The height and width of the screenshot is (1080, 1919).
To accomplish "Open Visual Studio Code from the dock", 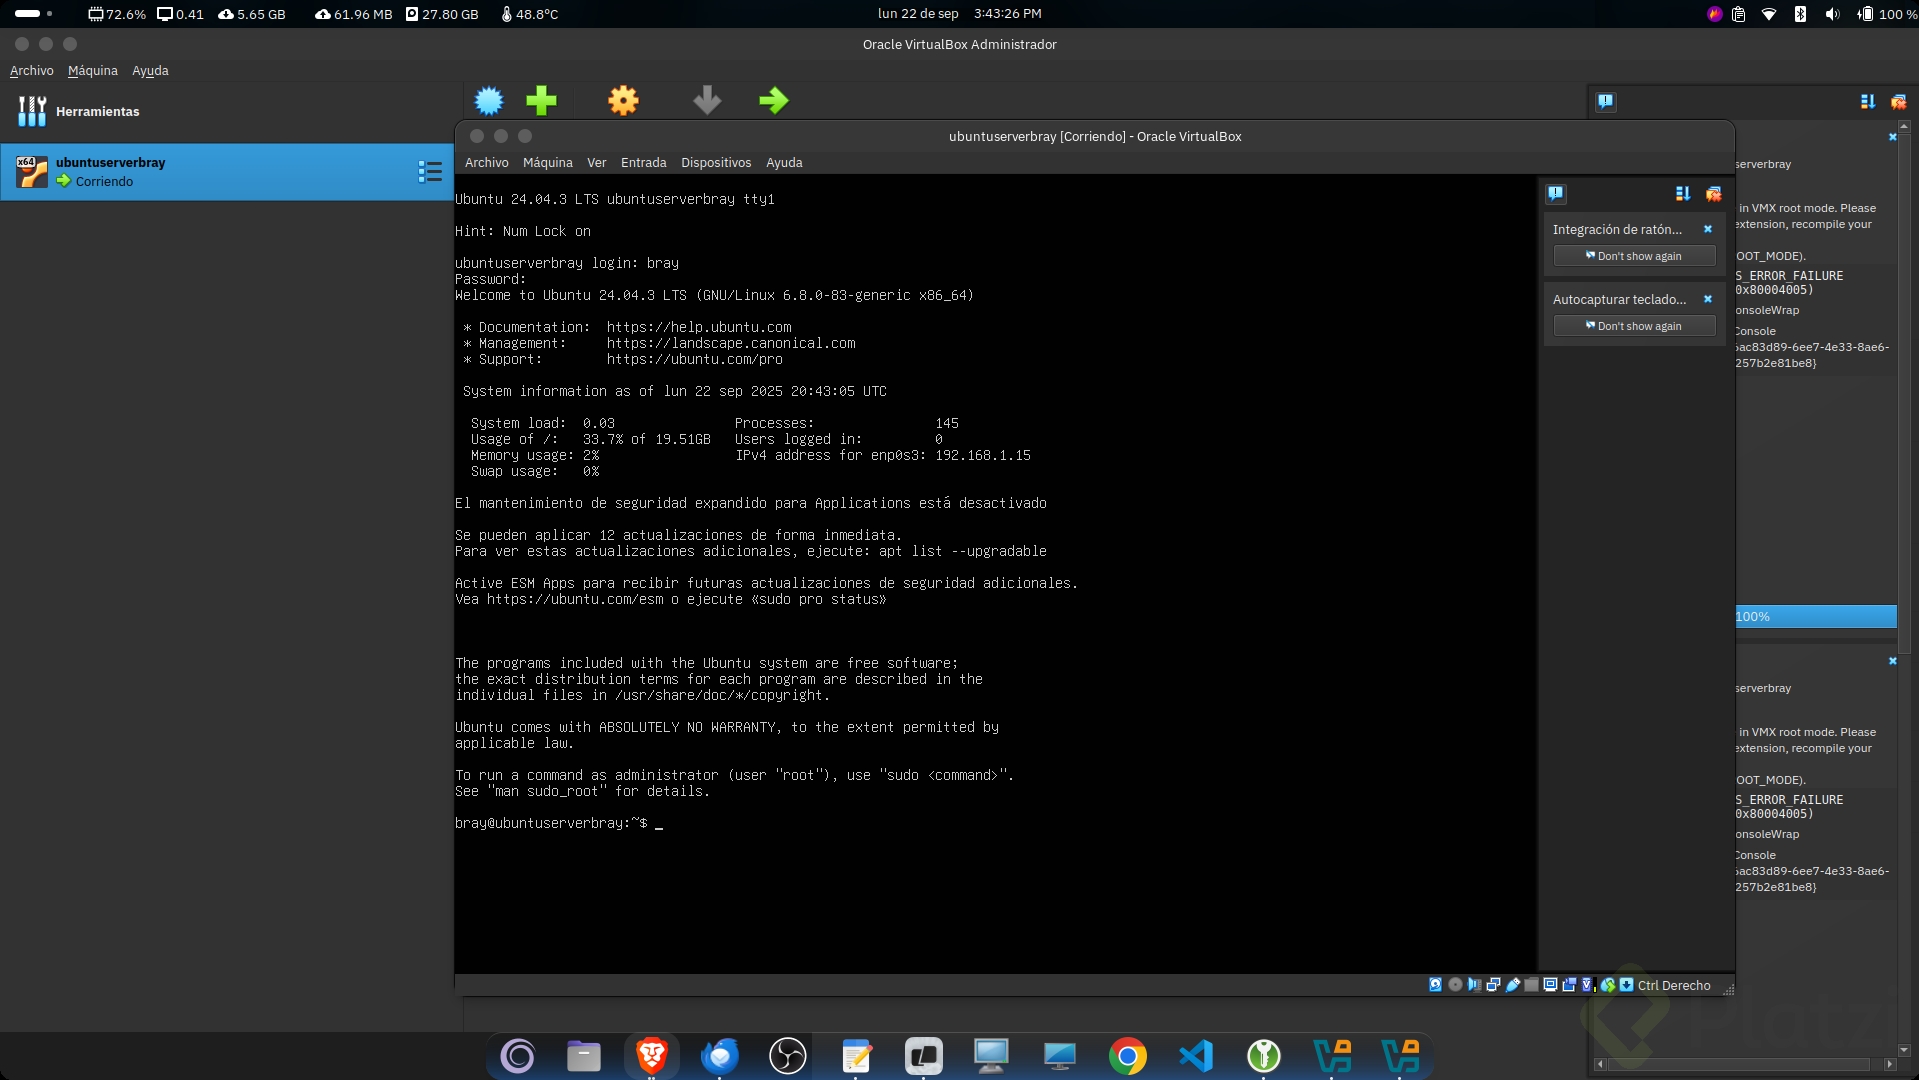I will [1196, 1055].
